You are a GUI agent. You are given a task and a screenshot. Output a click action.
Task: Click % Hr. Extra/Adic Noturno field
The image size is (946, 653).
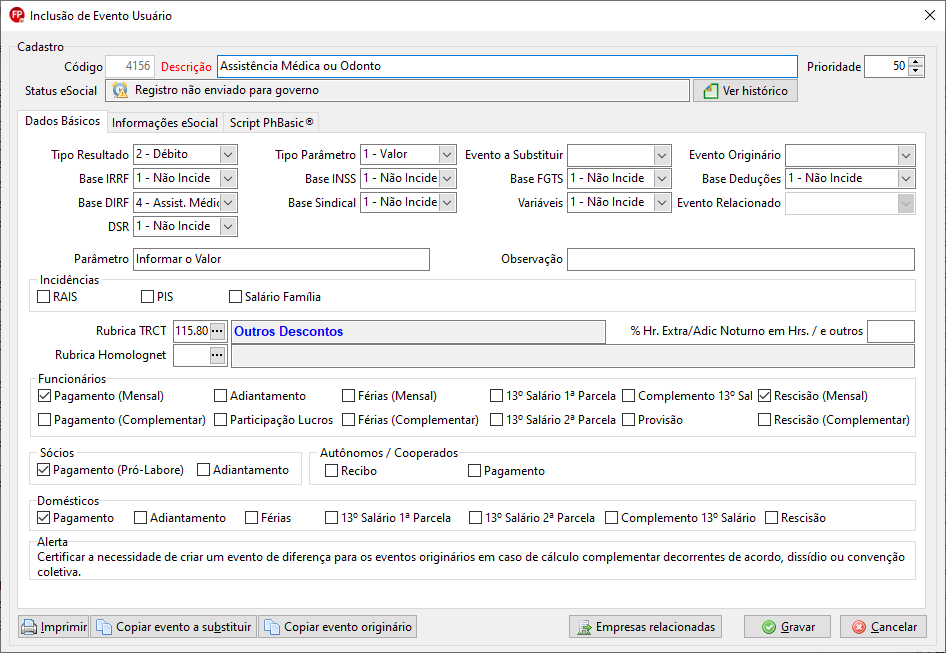pyautogui.click(x=890, y=331)
